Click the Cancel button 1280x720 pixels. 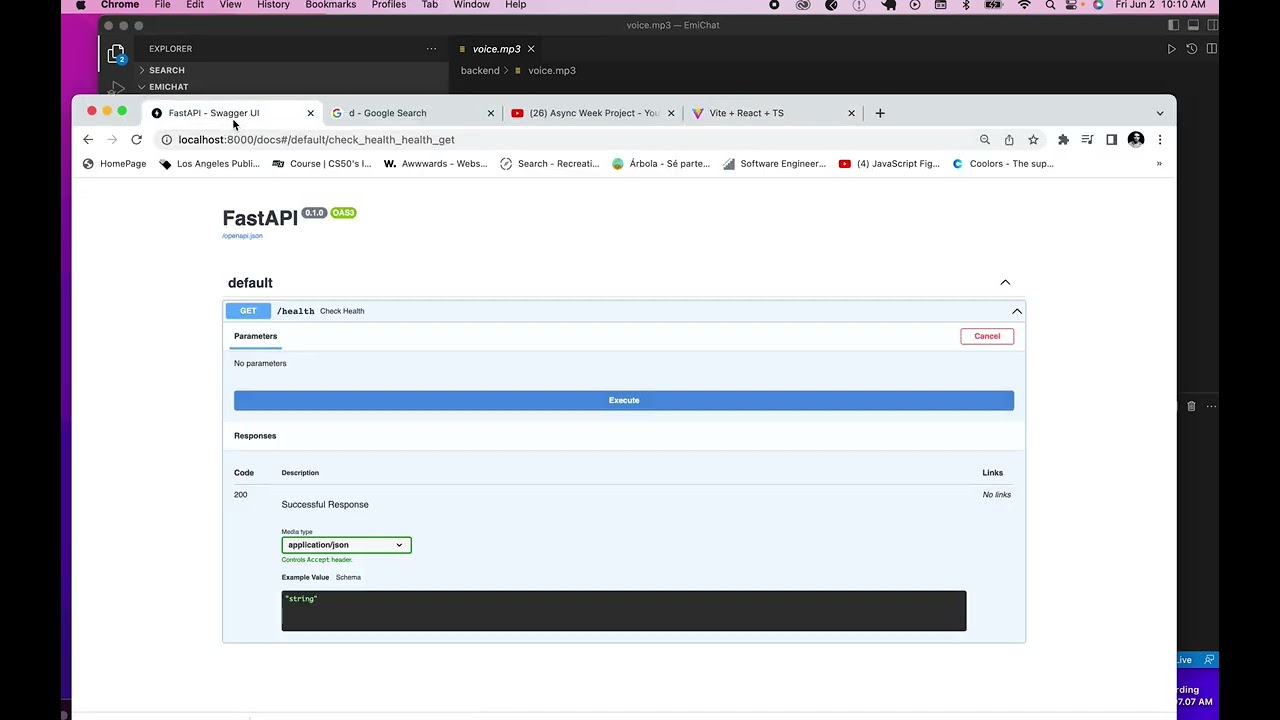pyautogui.click(x=987, y=336)
